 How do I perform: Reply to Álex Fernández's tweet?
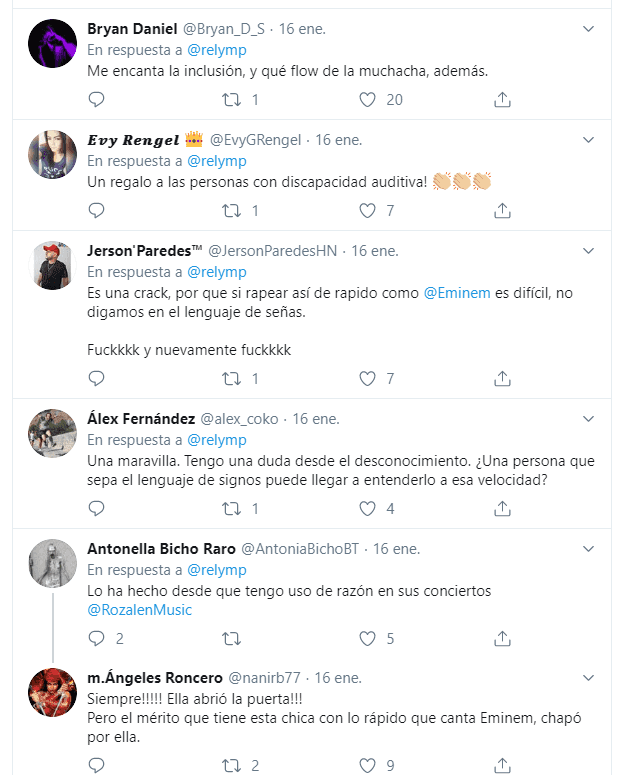[96, 508]
